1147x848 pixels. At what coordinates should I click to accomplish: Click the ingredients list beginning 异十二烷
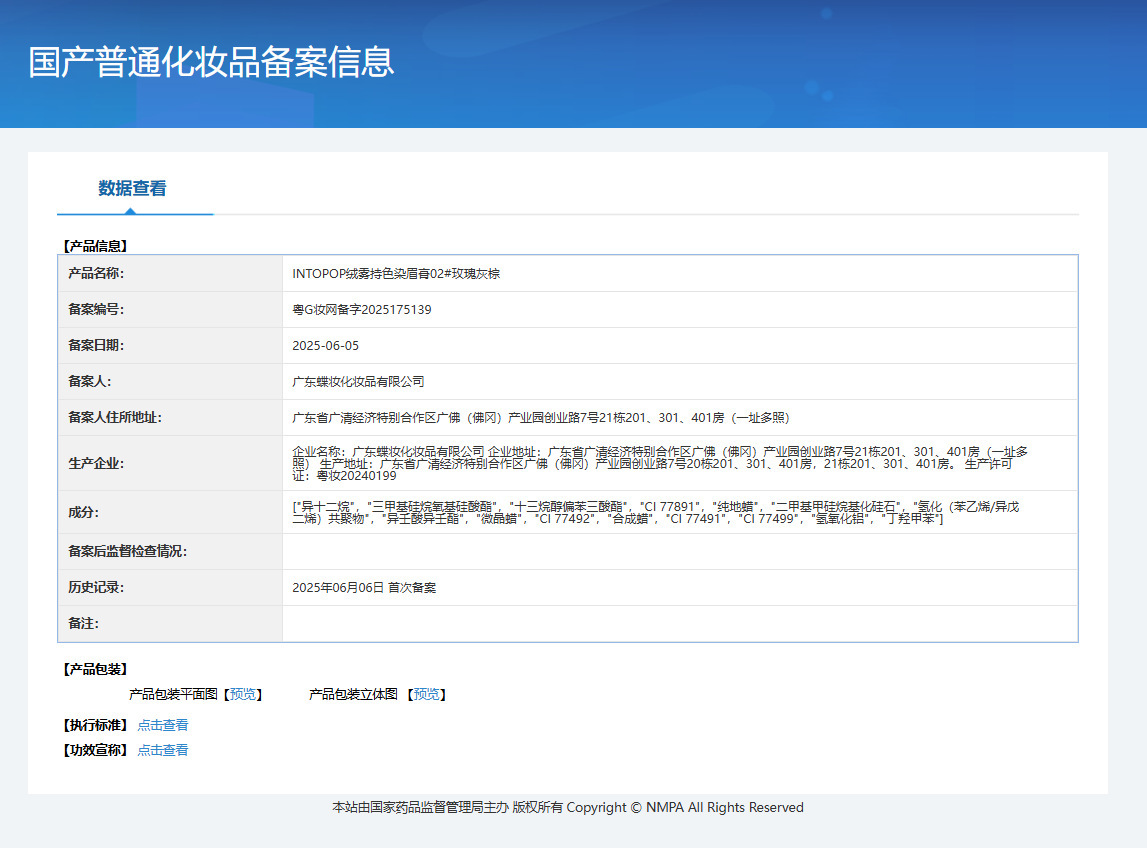(x=655, y=512)
